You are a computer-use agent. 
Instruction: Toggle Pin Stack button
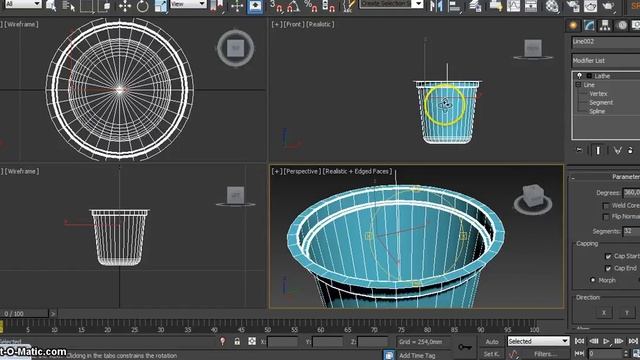click(579, 150)
